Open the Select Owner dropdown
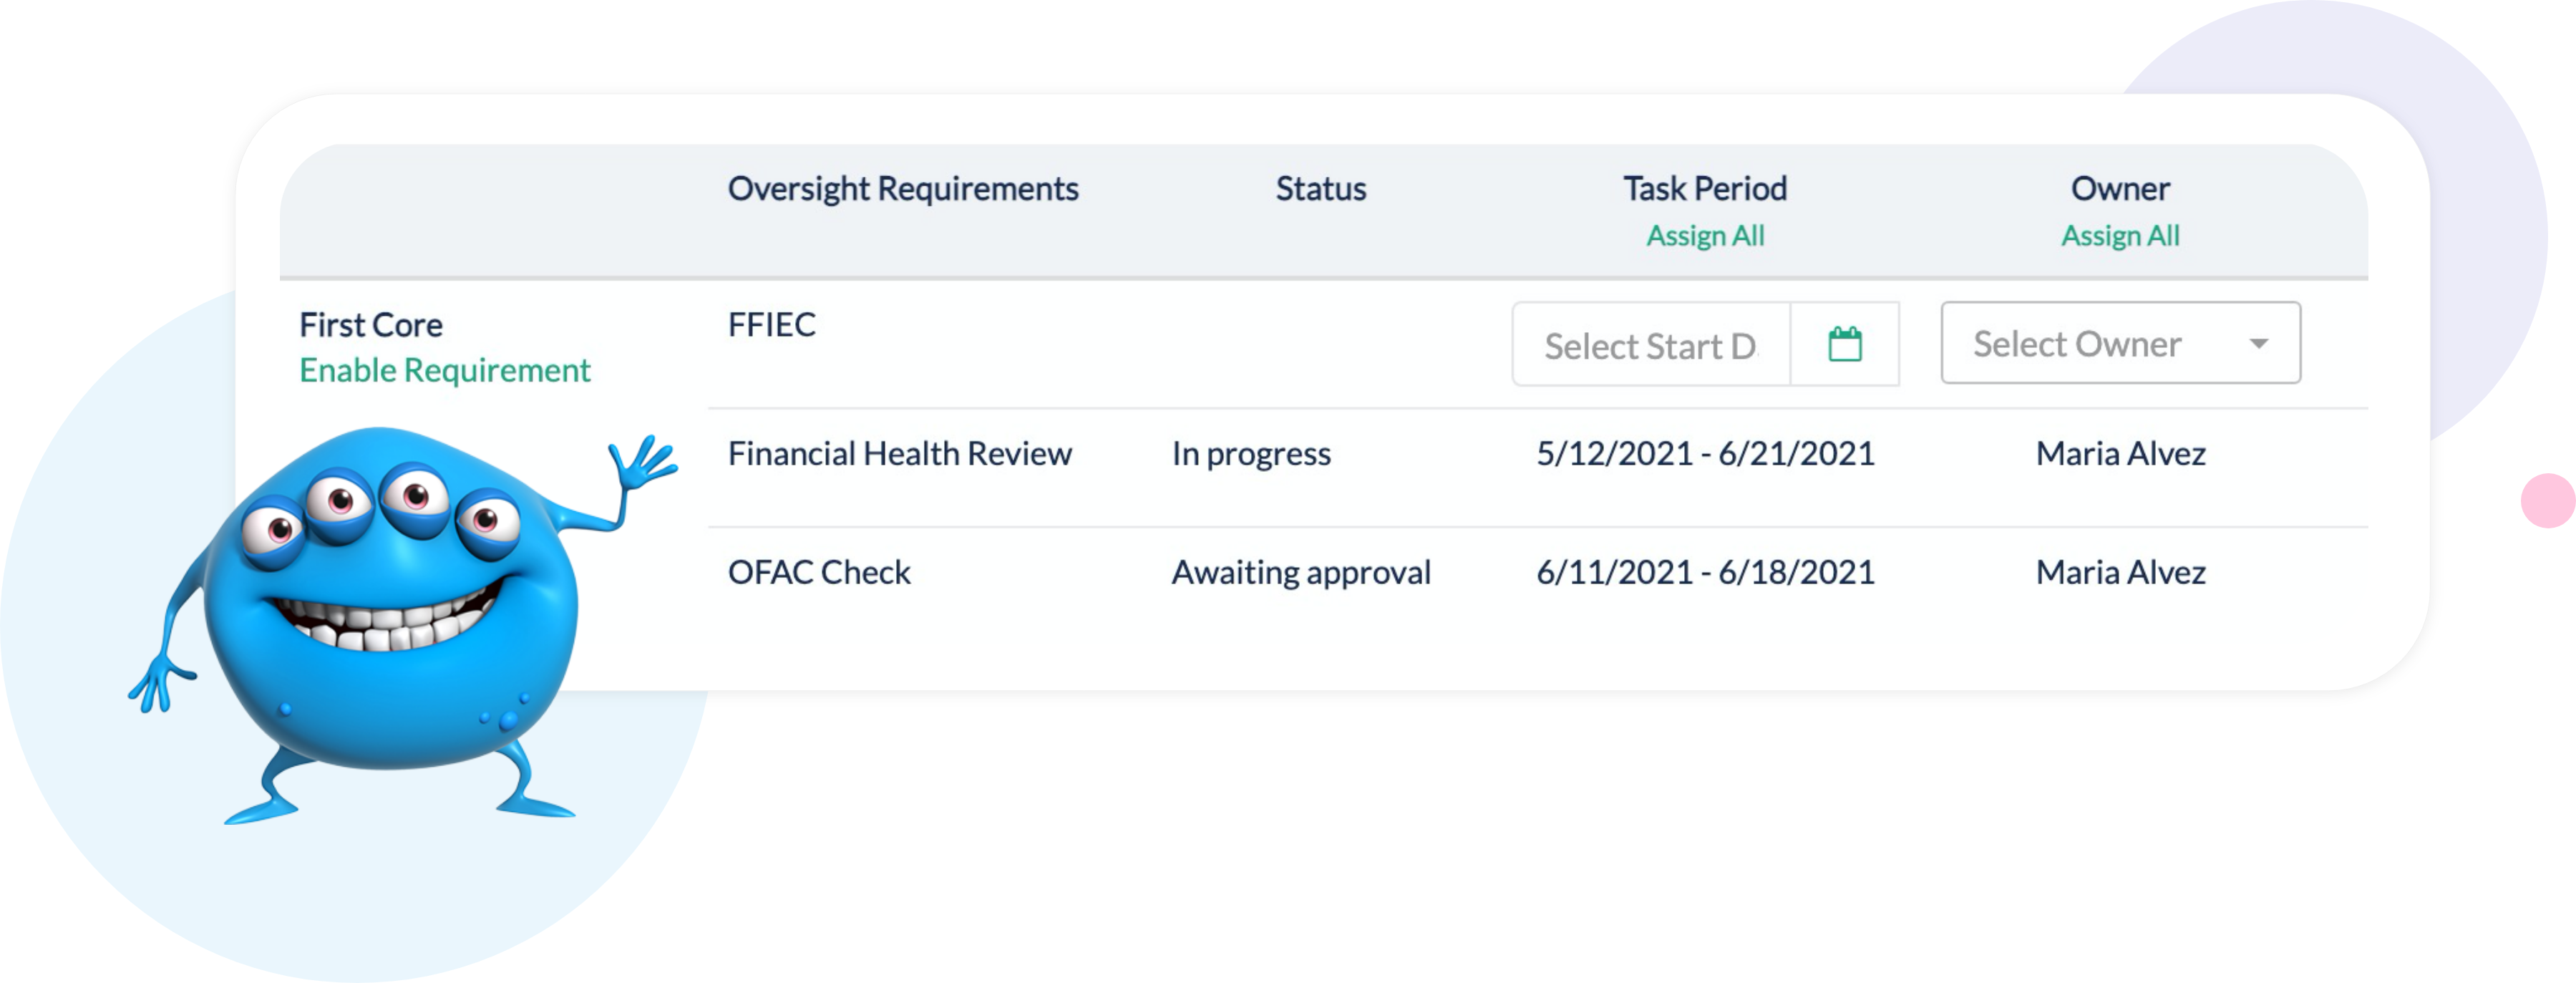The width and height of the screenshot is (2576, 983). [2120, 343]
